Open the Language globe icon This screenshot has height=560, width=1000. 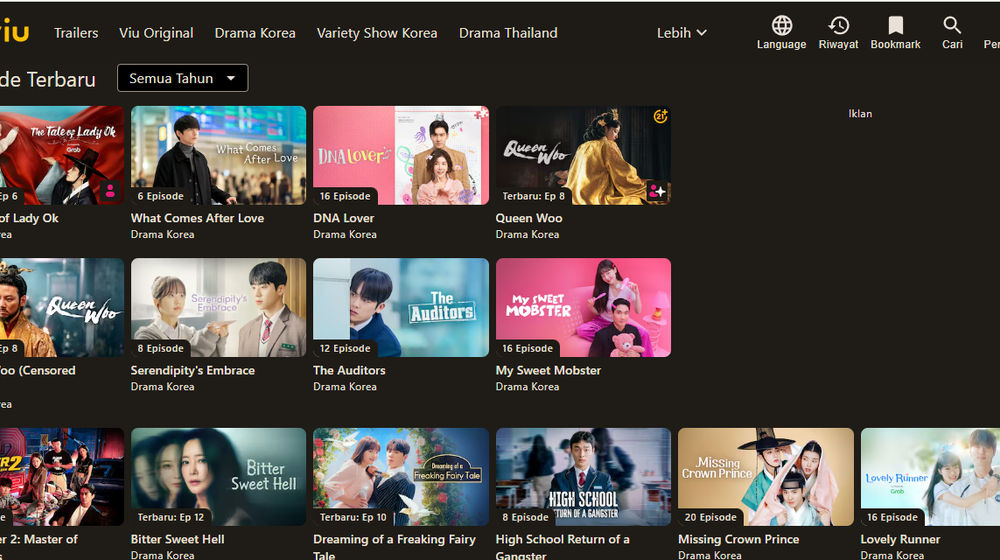781,26
